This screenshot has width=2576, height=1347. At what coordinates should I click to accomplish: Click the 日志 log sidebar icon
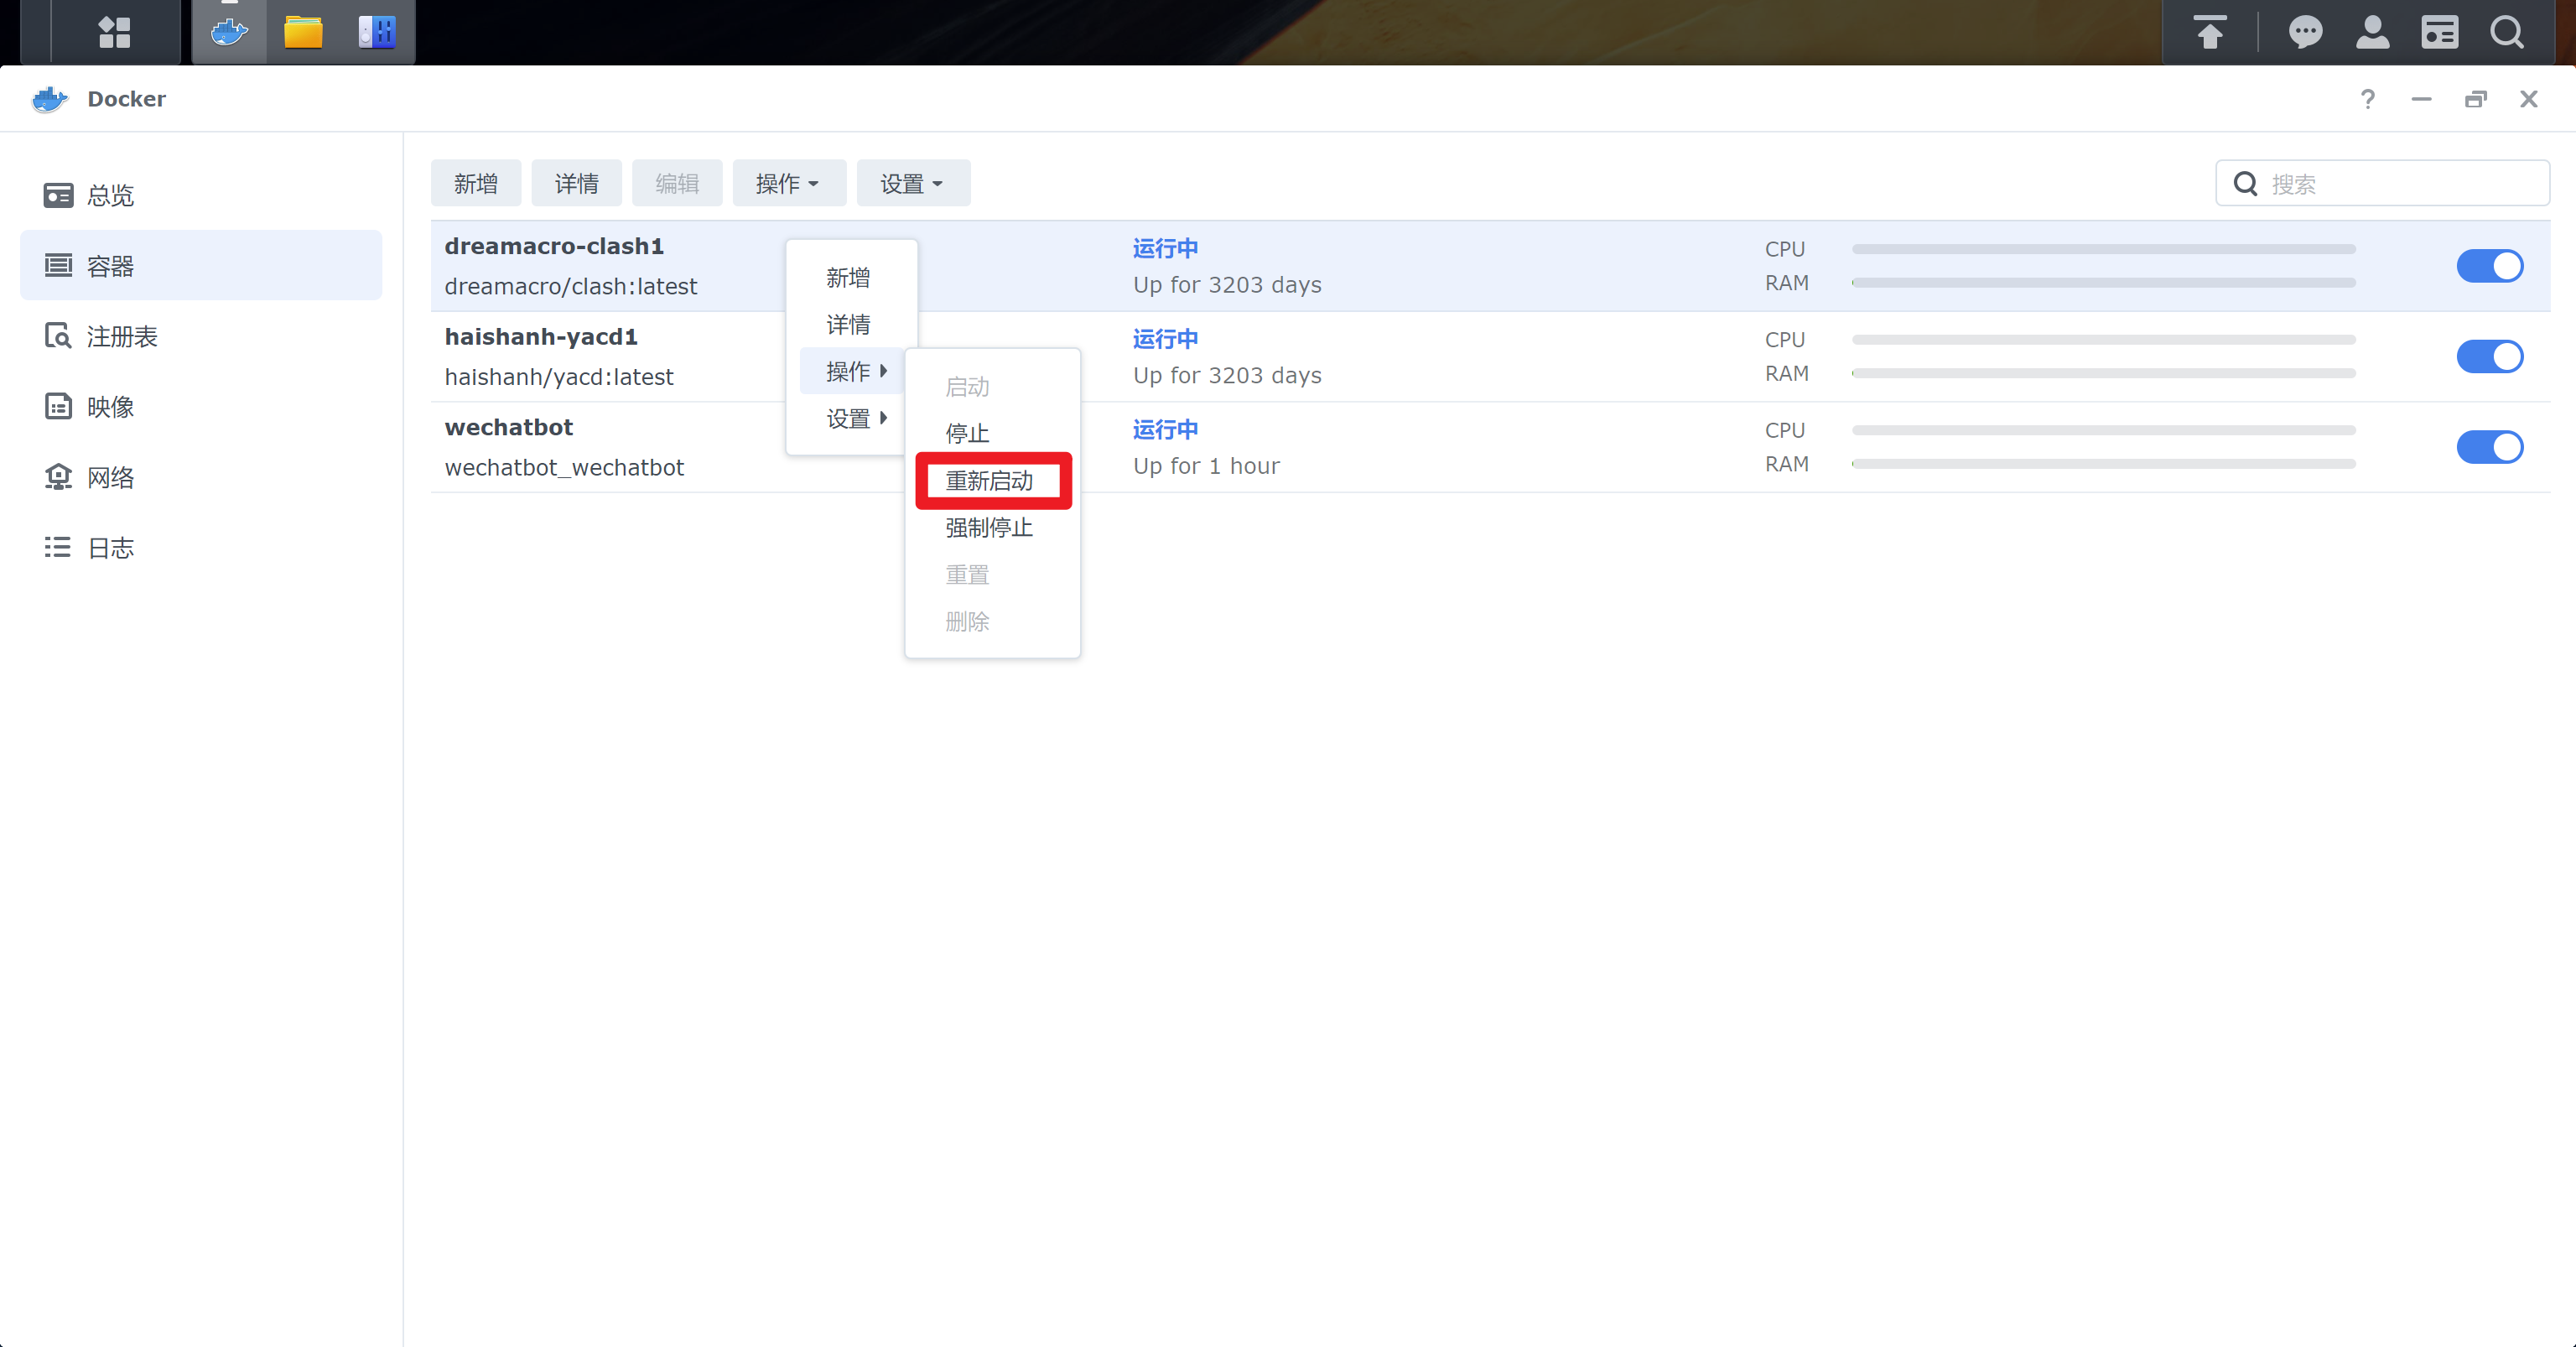click(58, 547)
